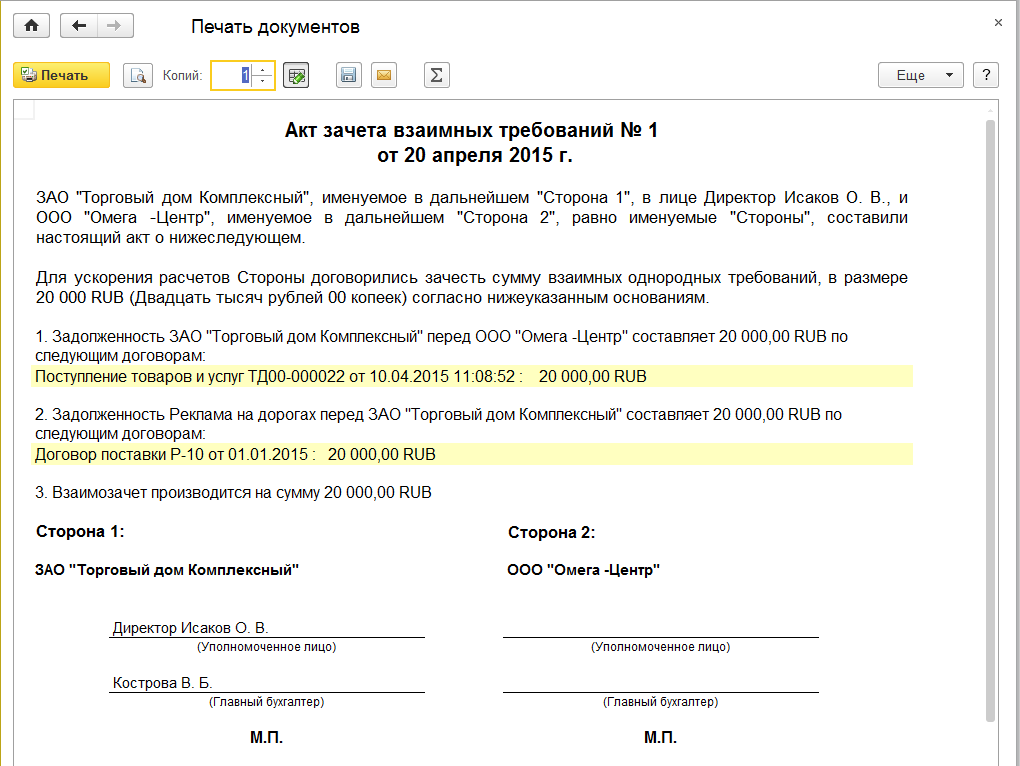This screenshot has width=1020, height=766.
Task: Open help with the question mark button
Action: point(986,75)
